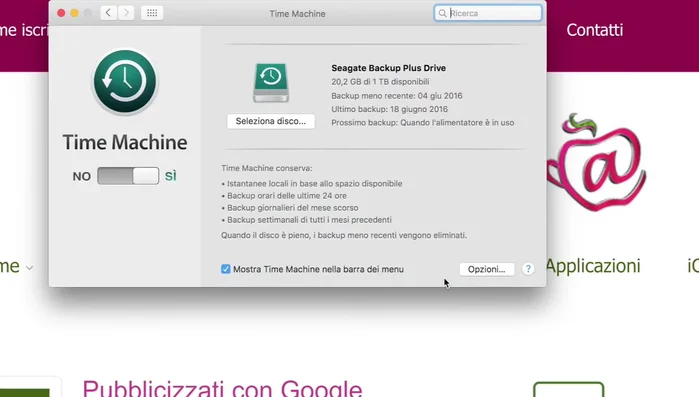Close the Time Machine window red button

tap(61, 13)
